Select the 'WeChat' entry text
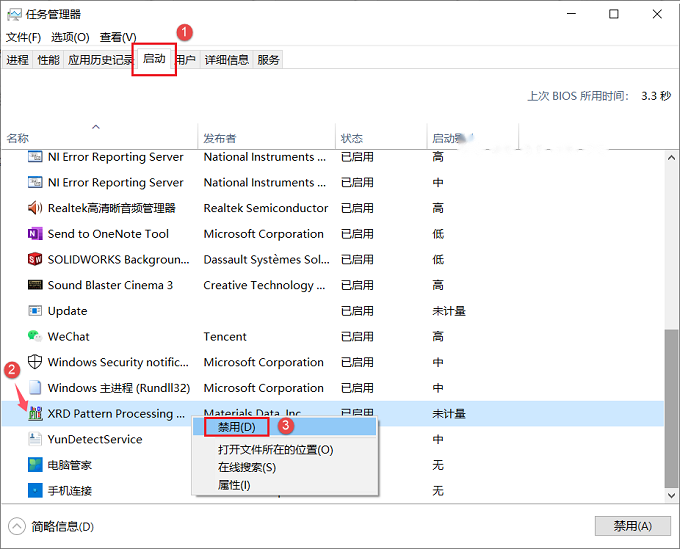This screenshot has height=549, width=680. point(69,337)
